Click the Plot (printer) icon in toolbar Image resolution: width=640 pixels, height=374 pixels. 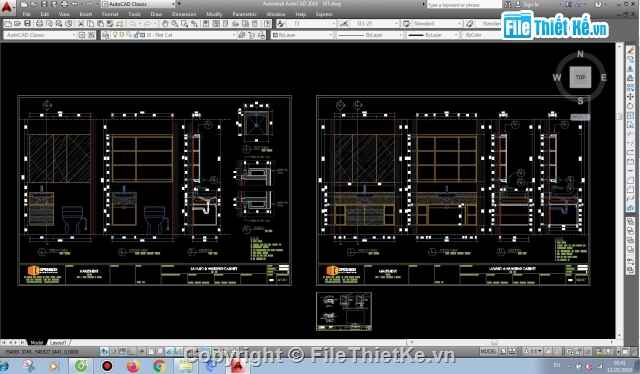tap(39, 24)
